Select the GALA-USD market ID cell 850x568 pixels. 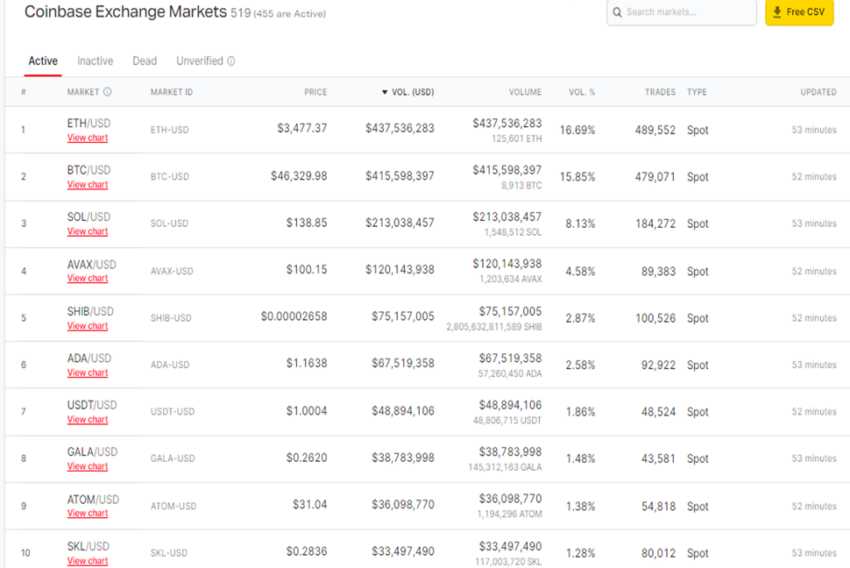tap(172, 459)
